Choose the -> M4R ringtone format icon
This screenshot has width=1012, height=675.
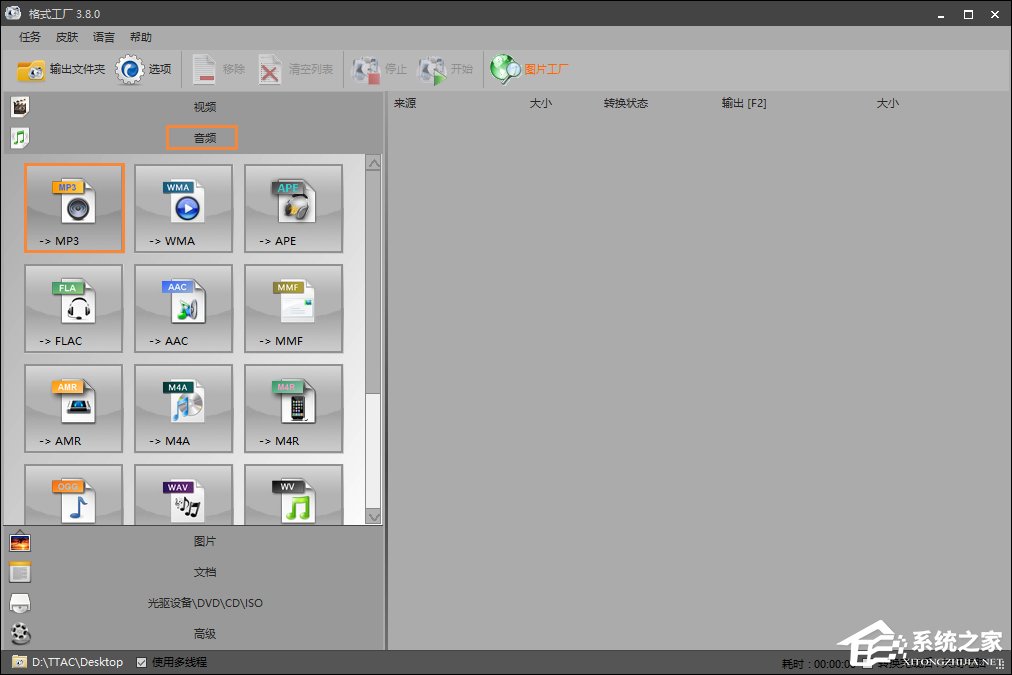click(x=294, y=408)
